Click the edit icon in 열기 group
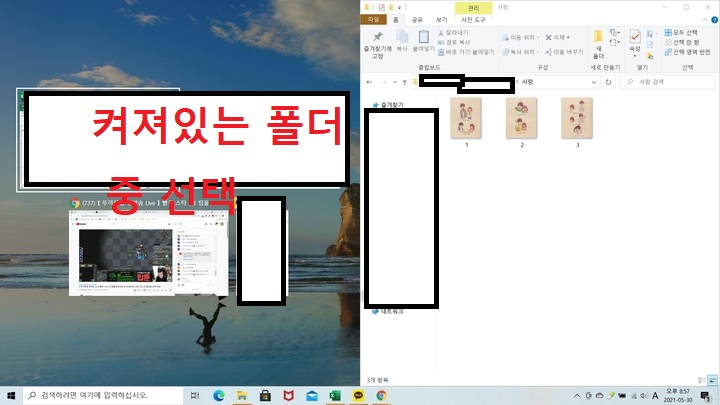This screenshot has width=720, height=405. (x=650, y=45)
